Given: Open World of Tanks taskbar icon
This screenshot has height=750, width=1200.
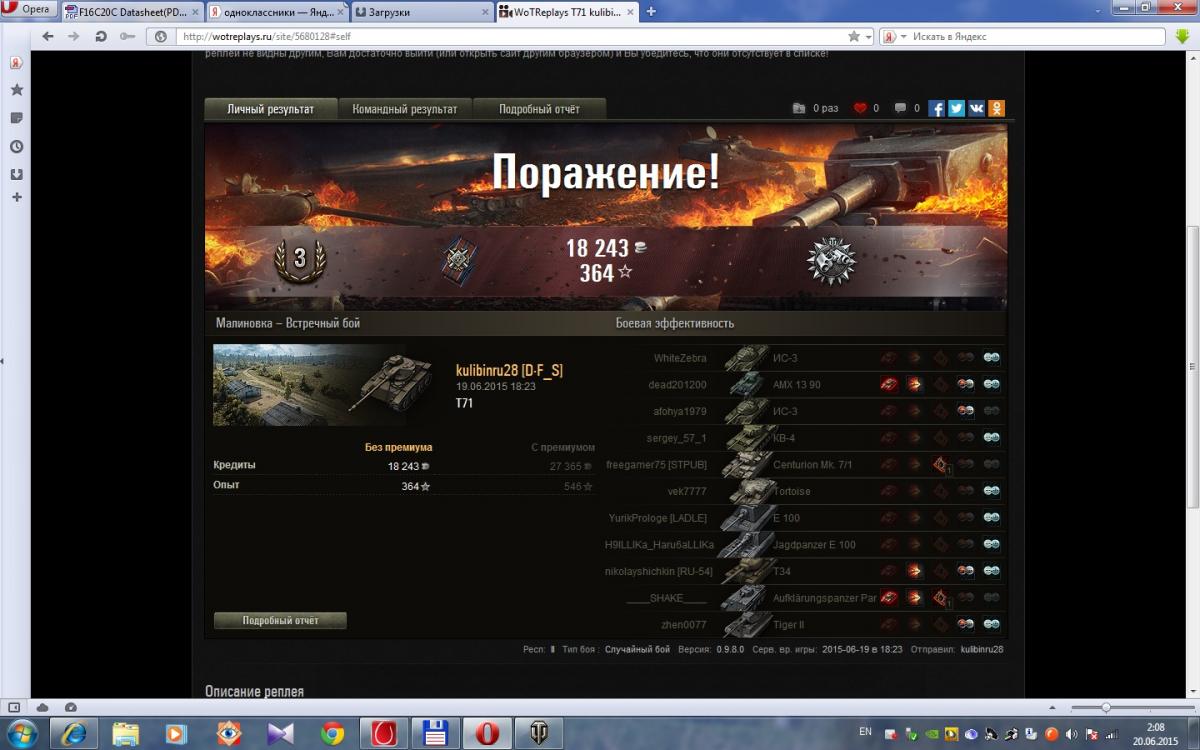Looking at the screenshot, I should pos(541,734).
